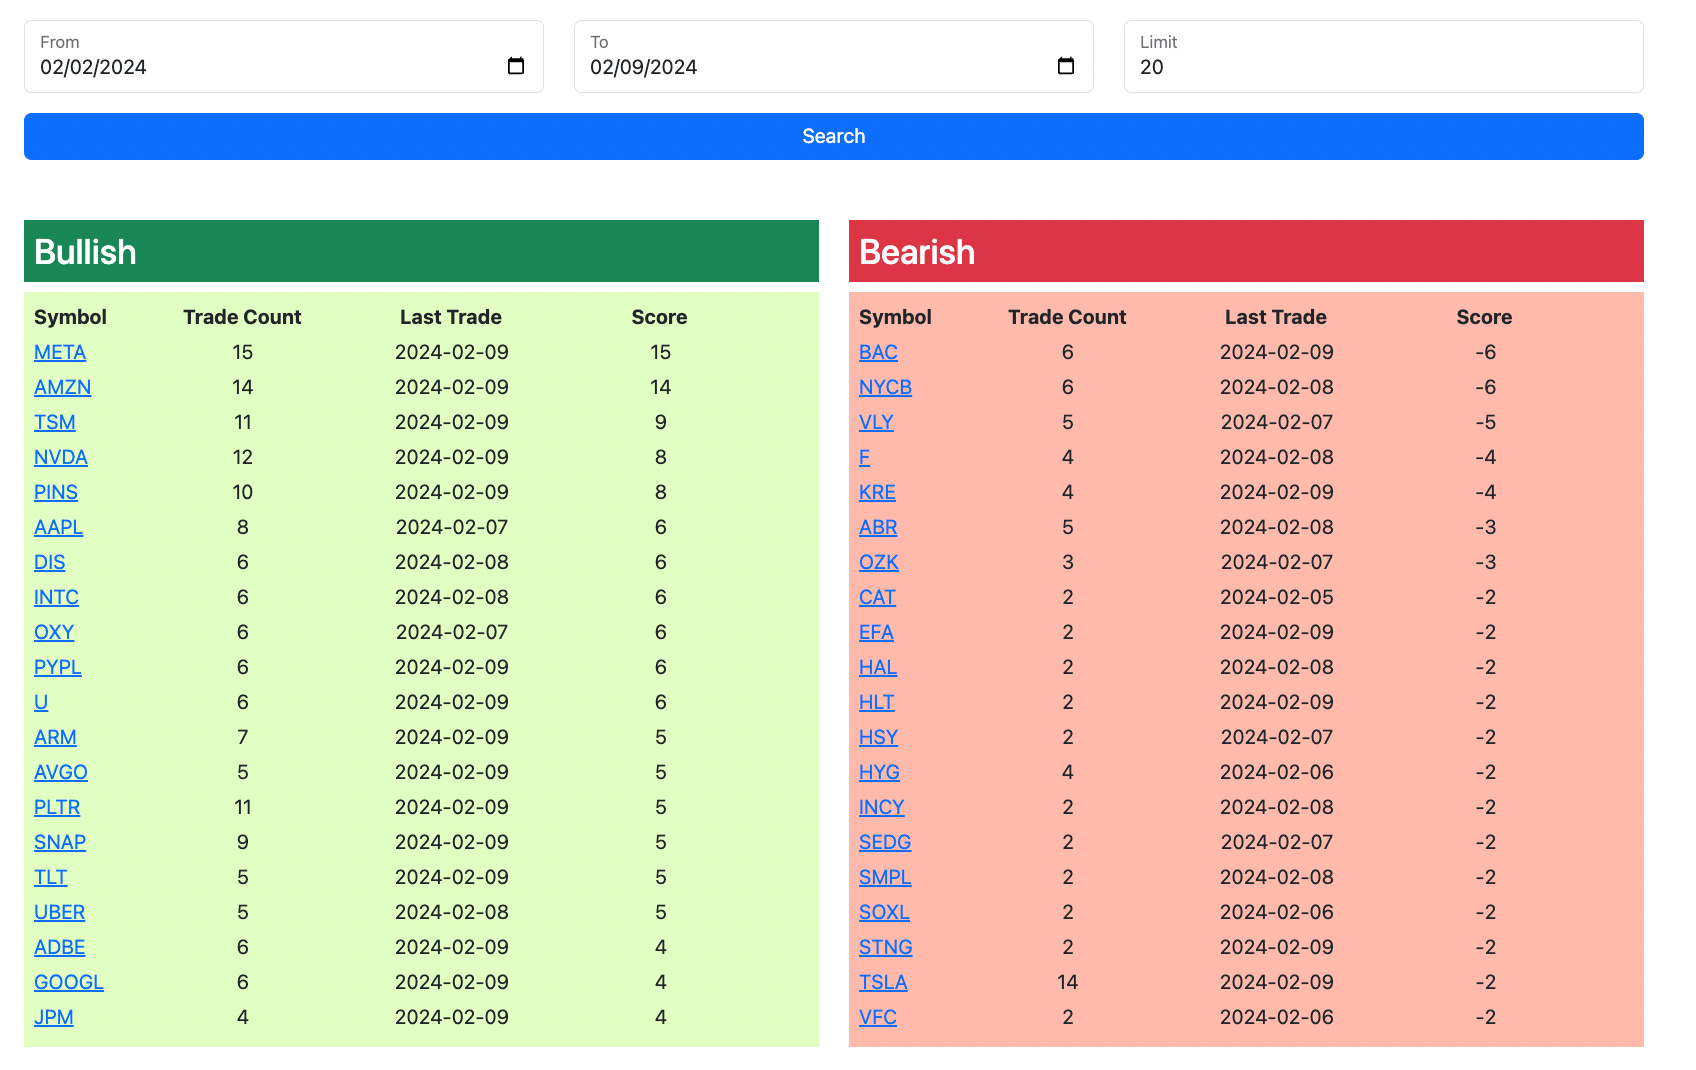The image size is (1696, 1070).
Task: Click the Bullish table heading
Action: (85, 252)
